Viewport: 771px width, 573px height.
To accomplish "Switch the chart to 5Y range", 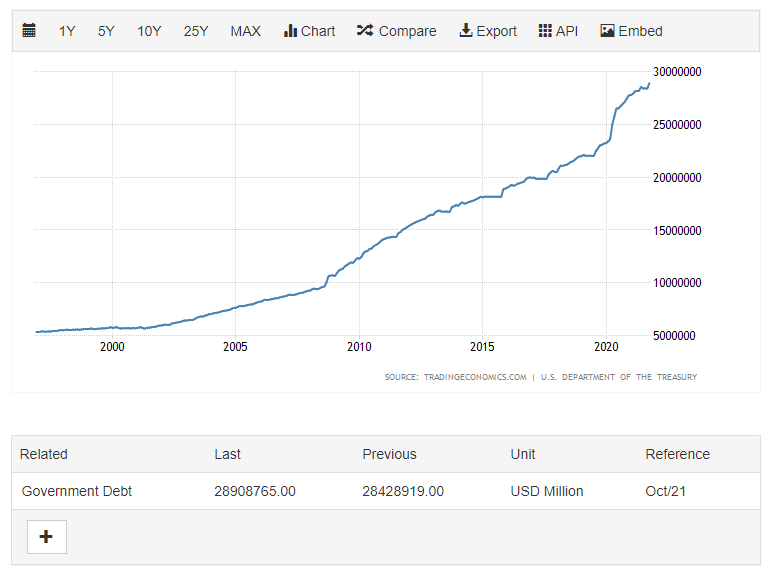I will [x=106, y=31].
